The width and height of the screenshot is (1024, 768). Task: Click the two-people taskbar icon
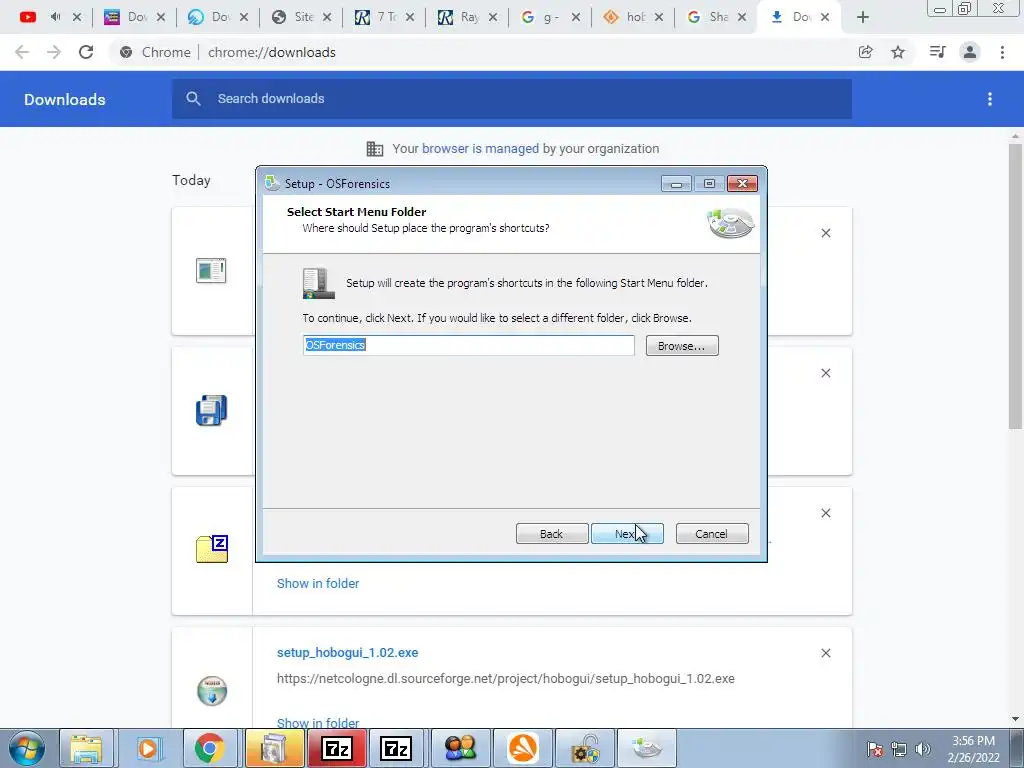[x=460, y=748]
